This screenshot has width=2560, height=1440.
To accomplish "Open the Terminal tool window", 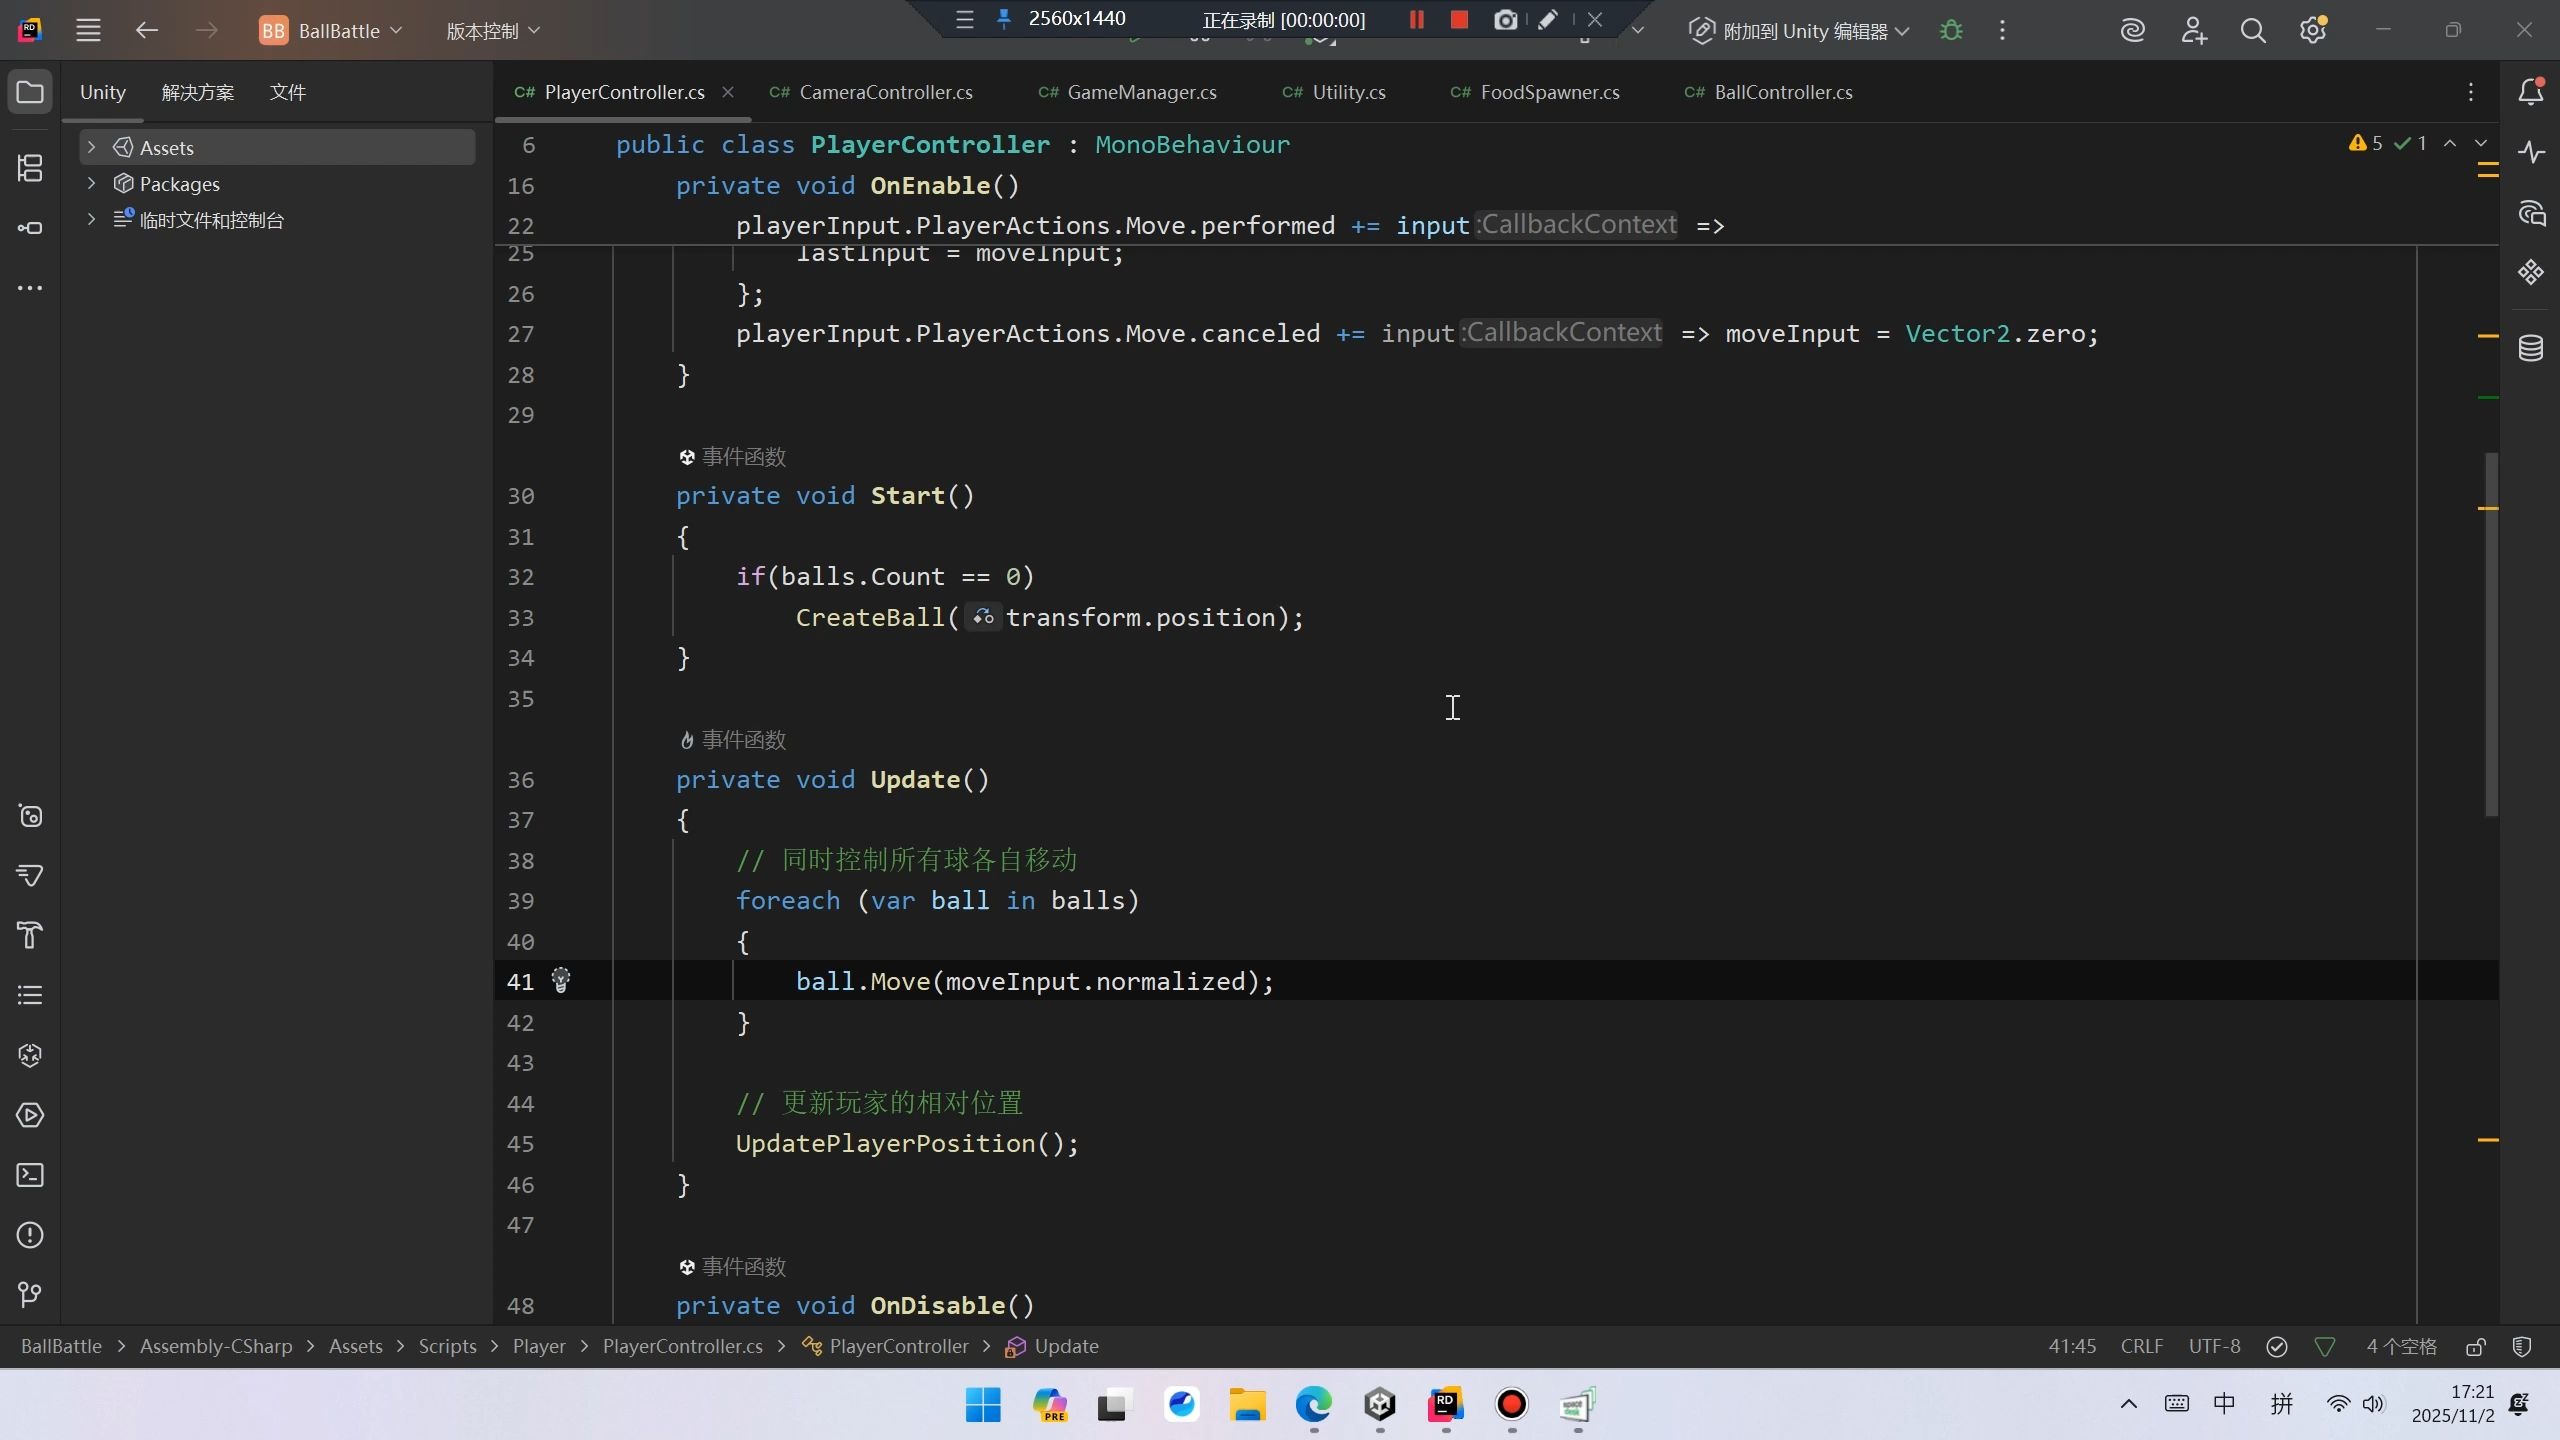I will pos(30,1175).
